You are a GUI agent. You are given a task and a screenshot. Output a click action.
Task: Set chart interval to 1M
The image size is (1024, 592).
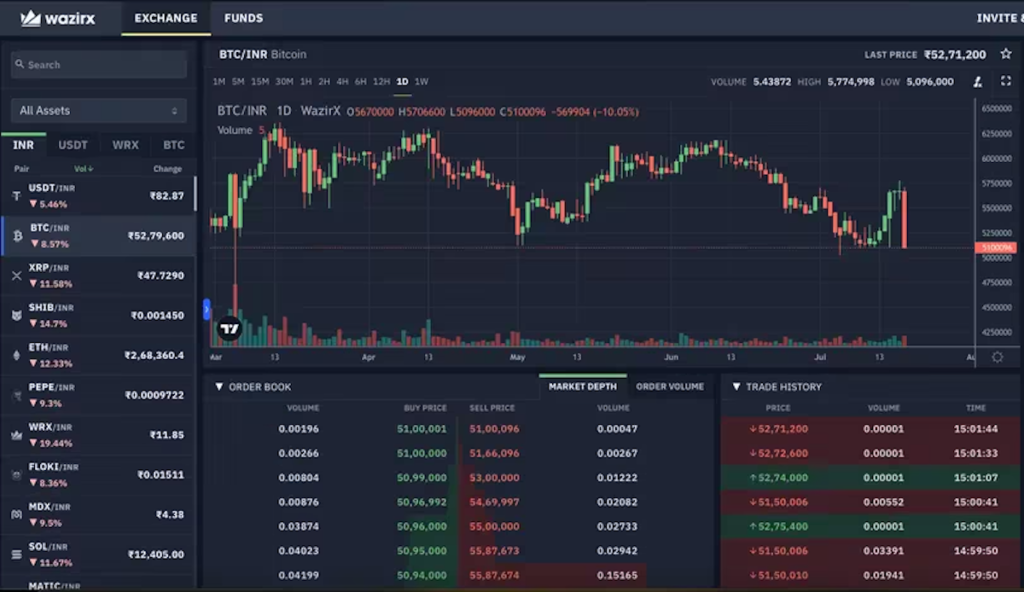click(x=219, y=82)
